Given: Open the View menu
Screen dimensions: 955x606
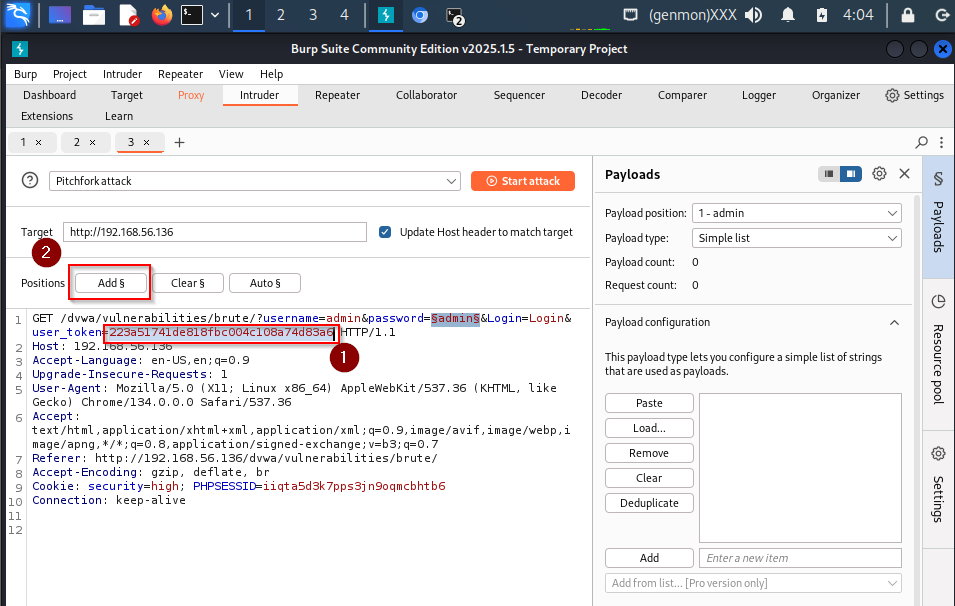Looking at the screenshot, I should point(231,74).
